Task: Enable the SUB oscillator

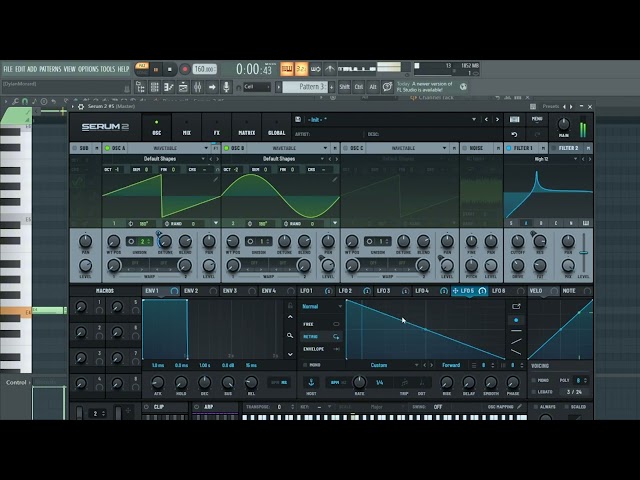Action: point(75,148)
